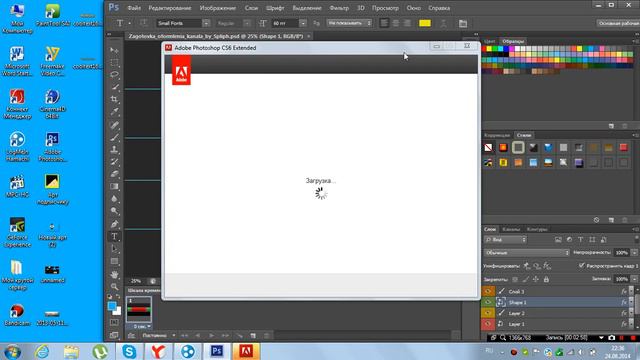
Task: Open the fill 100% dropdown arrow
Action: (x=634, y=280)
